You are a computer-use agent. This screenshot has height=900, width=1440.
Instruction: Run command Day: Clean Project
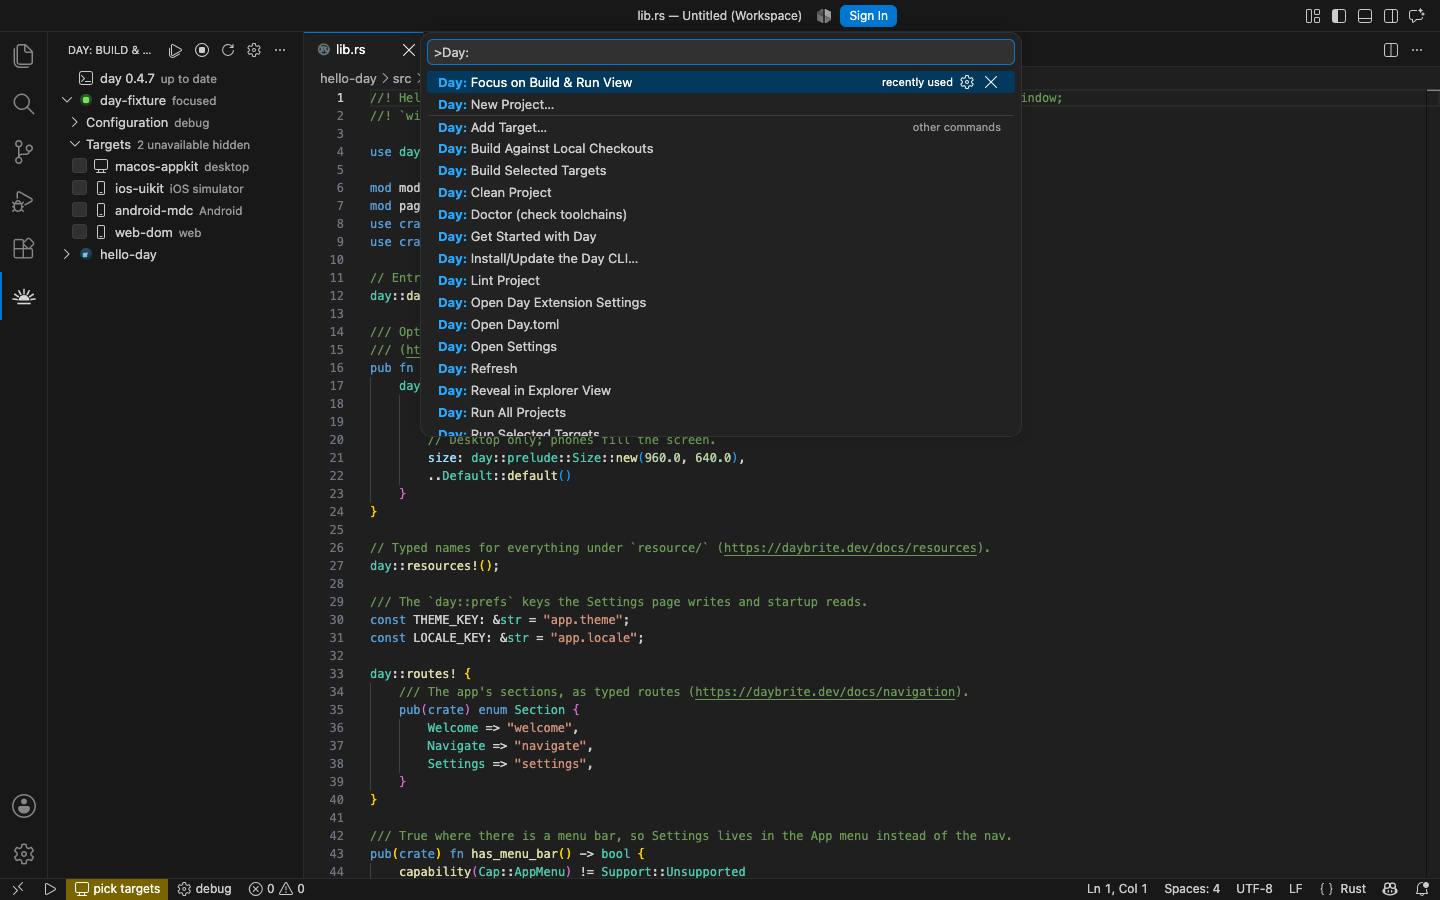pyautogui.click(x=721, y=192)
